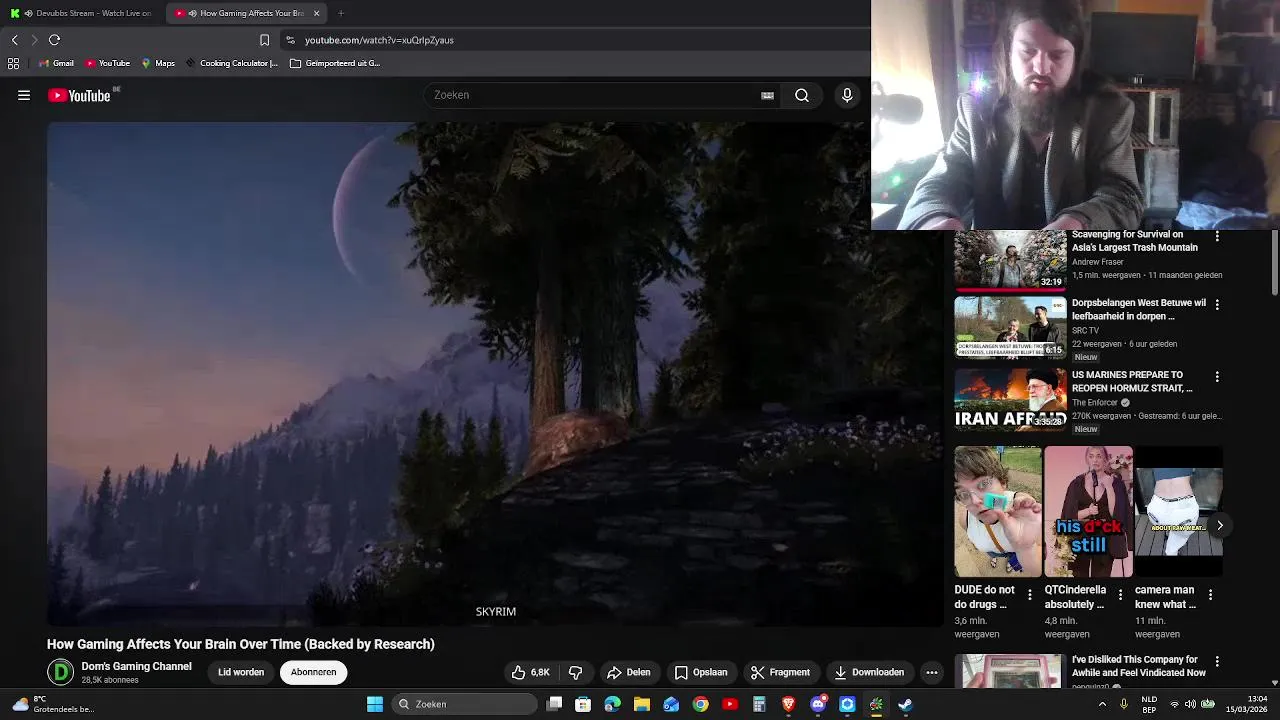Create a clip with Fragment button

781,672
